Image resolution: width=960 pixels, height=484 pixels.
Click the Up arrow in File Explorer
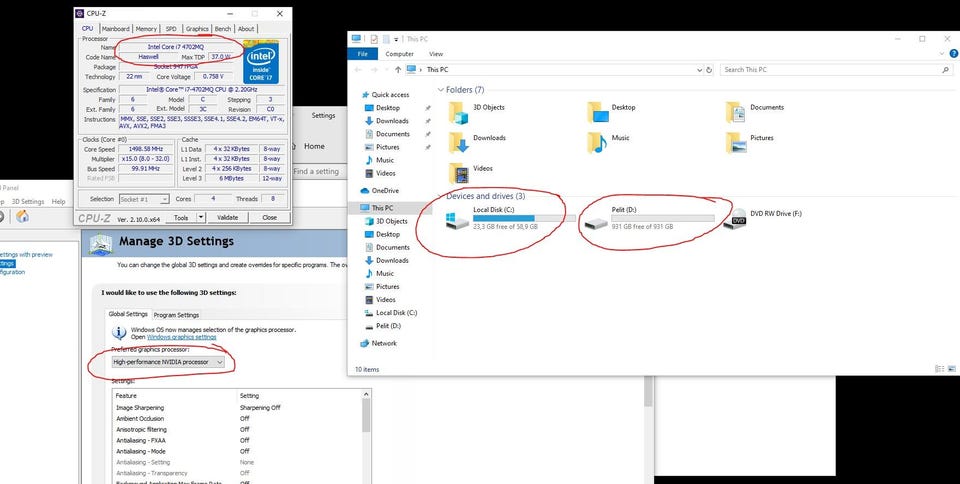tap(398, 70)
